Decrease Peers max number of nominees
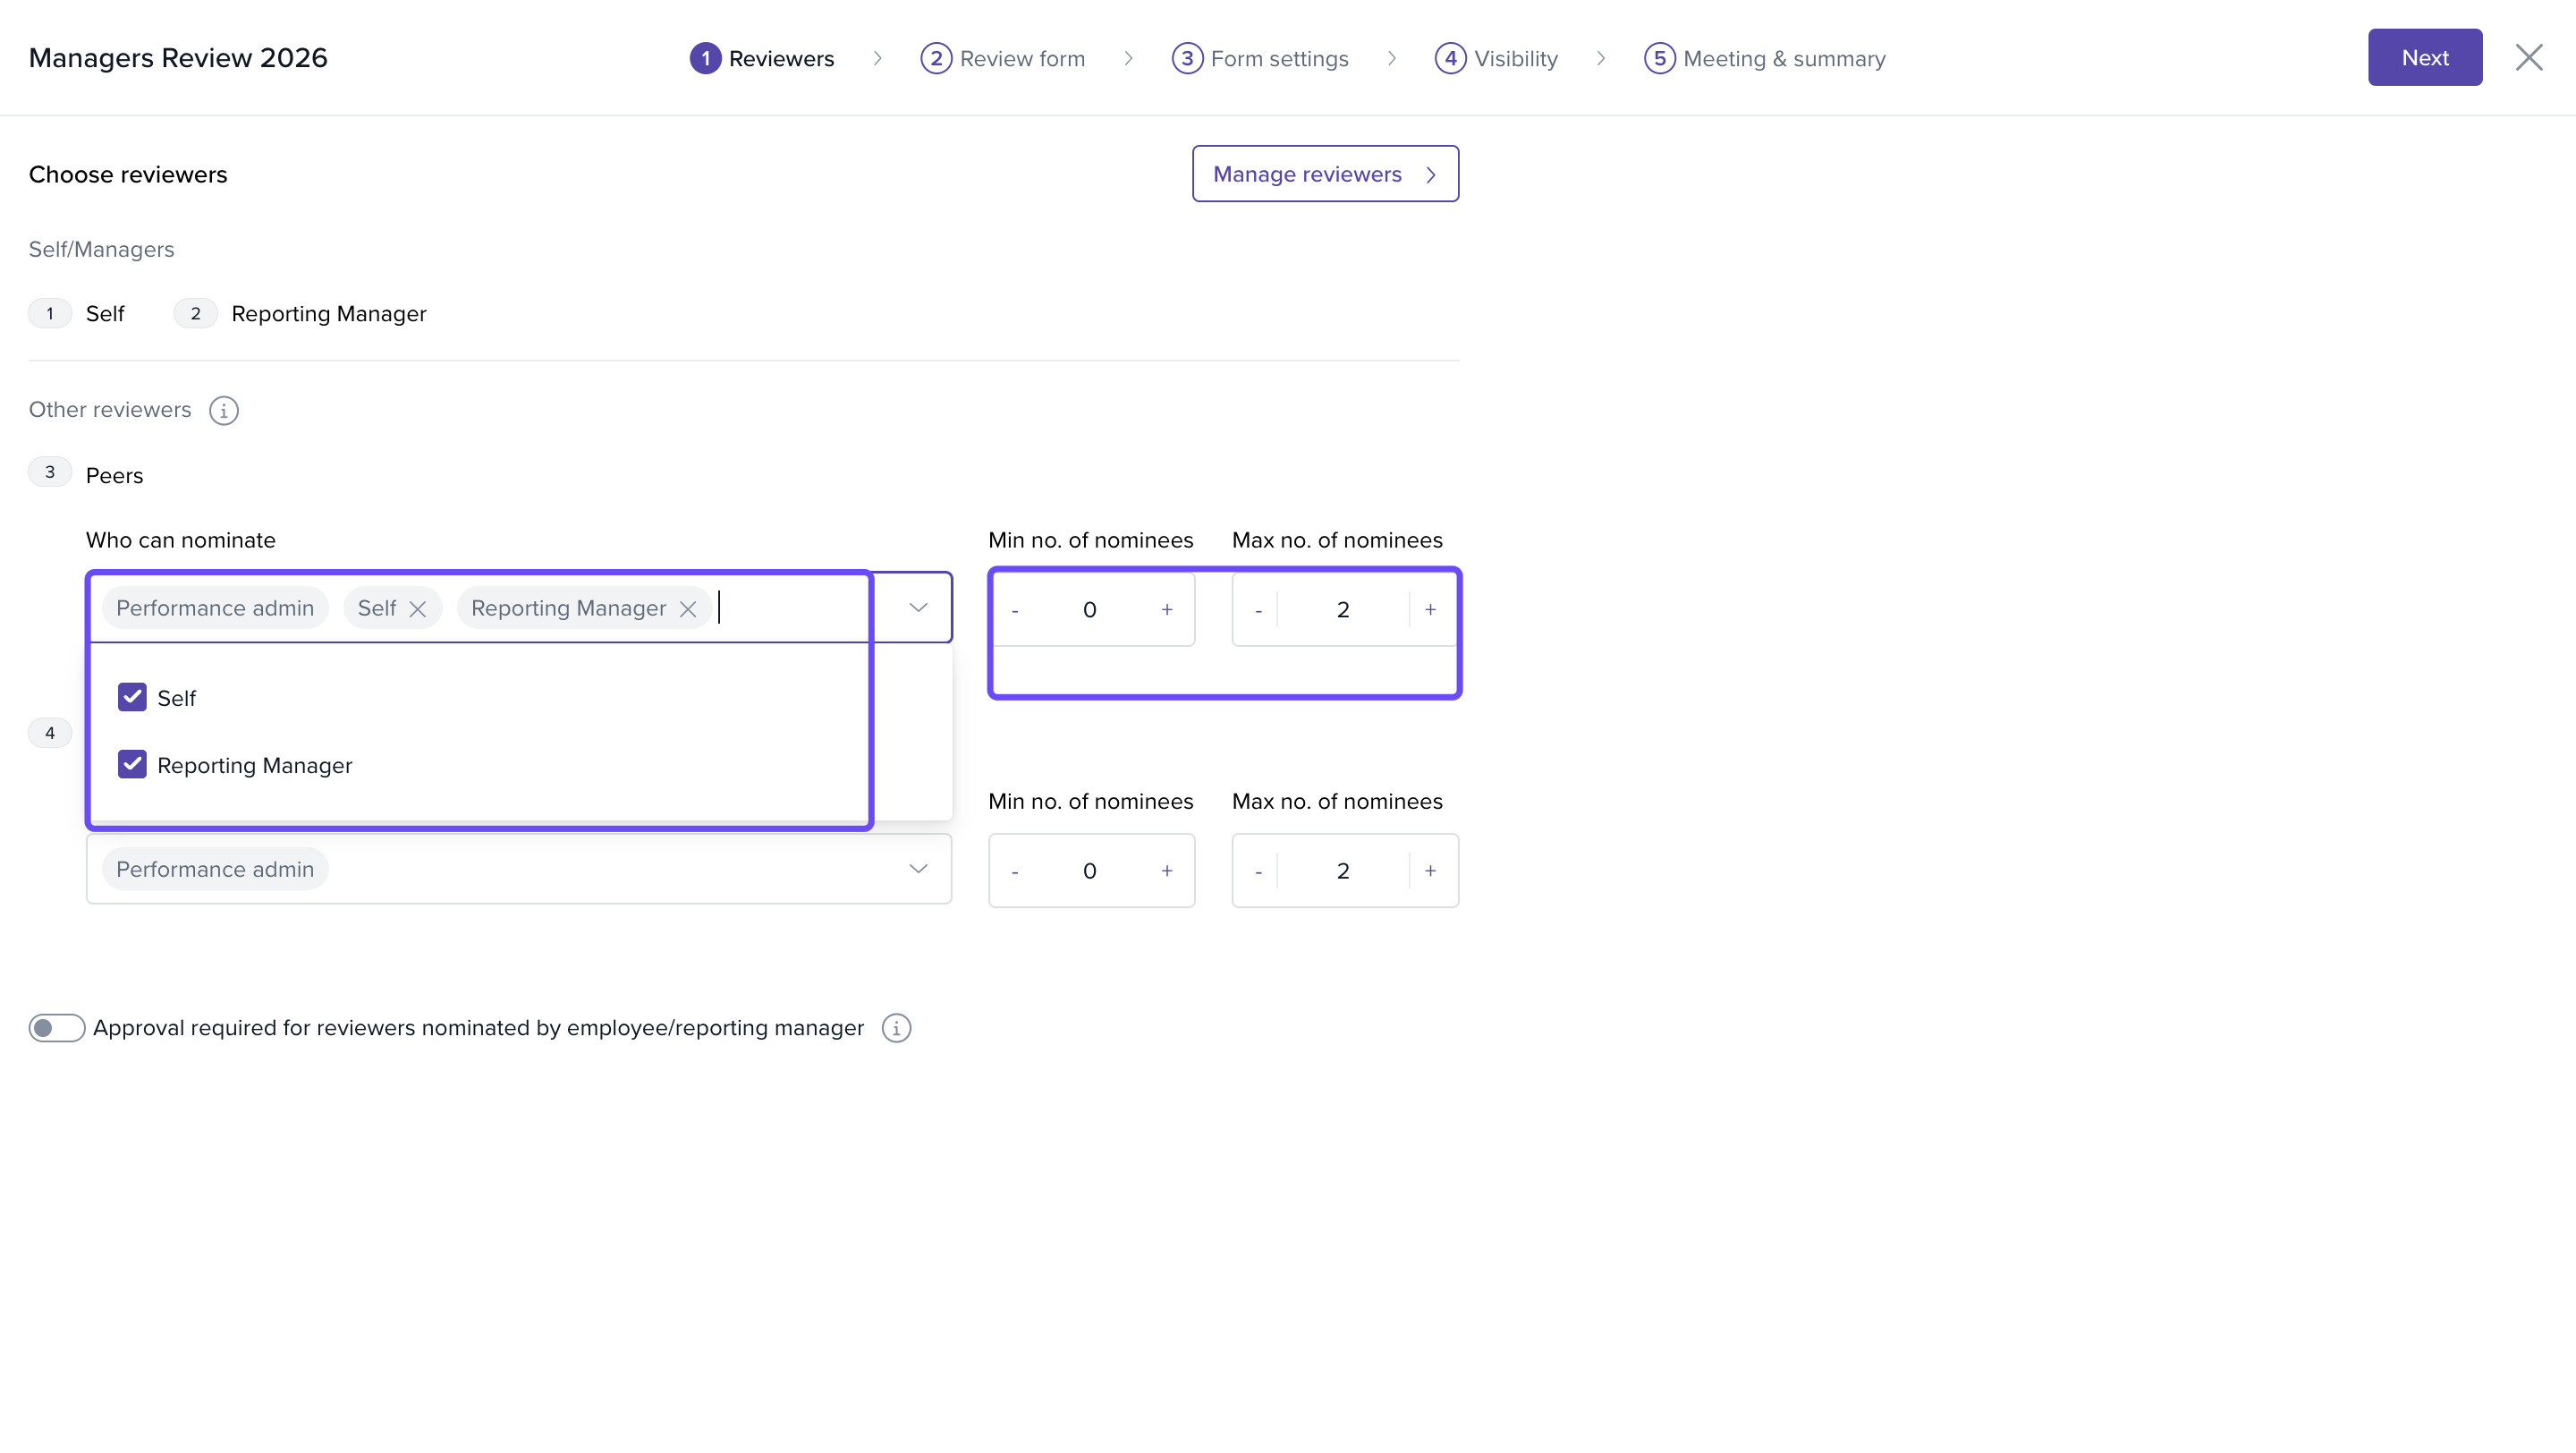 [x=1258, y=610]
